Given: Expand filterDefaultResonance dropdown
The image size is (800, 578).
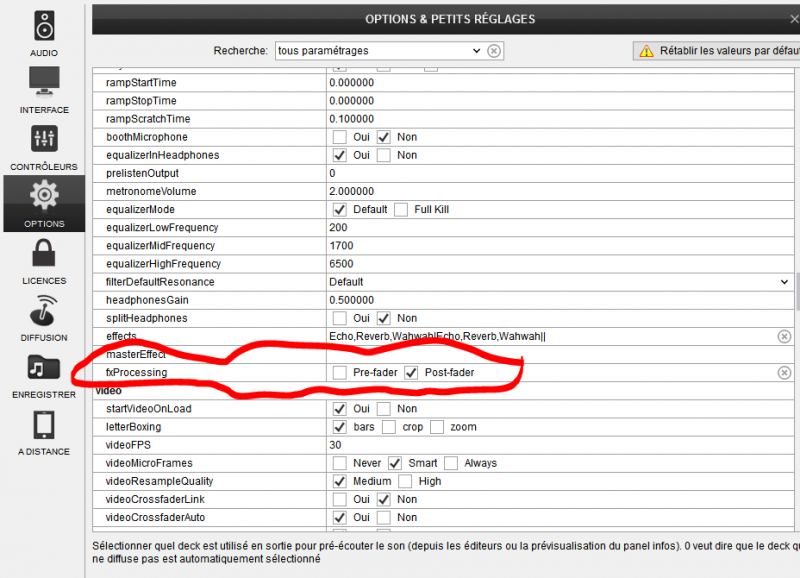Looking at the screenshot, I should click(x=784, y=282).
